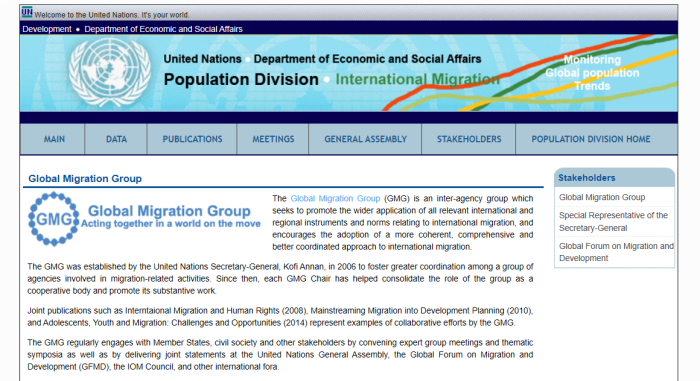Open the DATA navigation tab
This screenshot has width=700, height=381.
(116, 139)
